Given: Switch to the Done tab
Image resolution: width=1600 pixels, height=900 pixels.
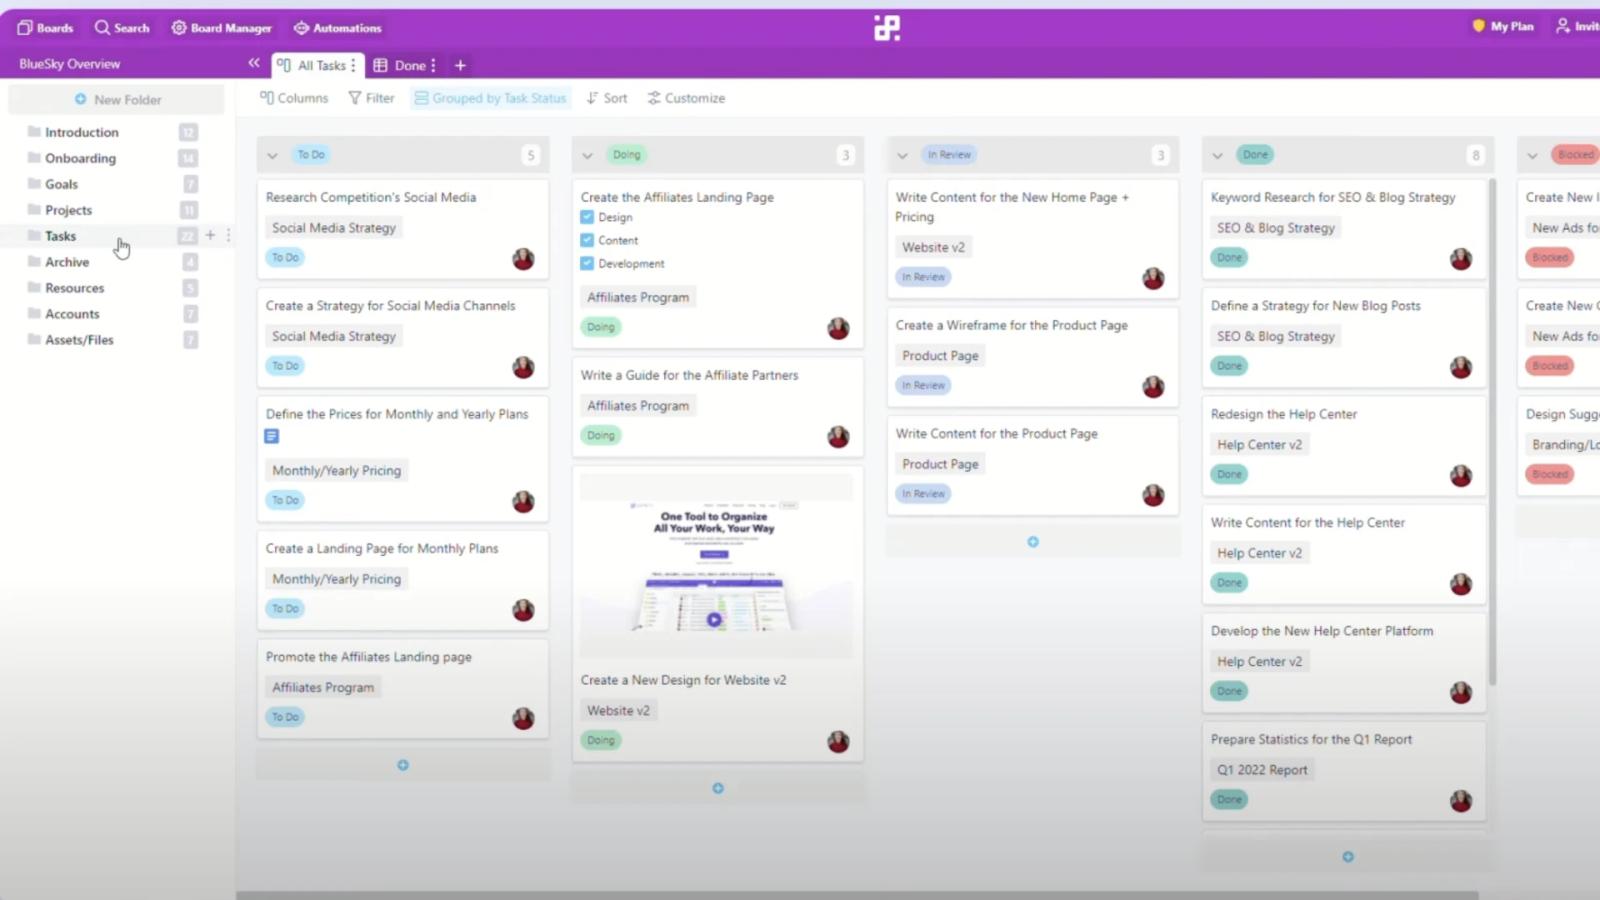Looking at the screenshot, I should [400, 65].
